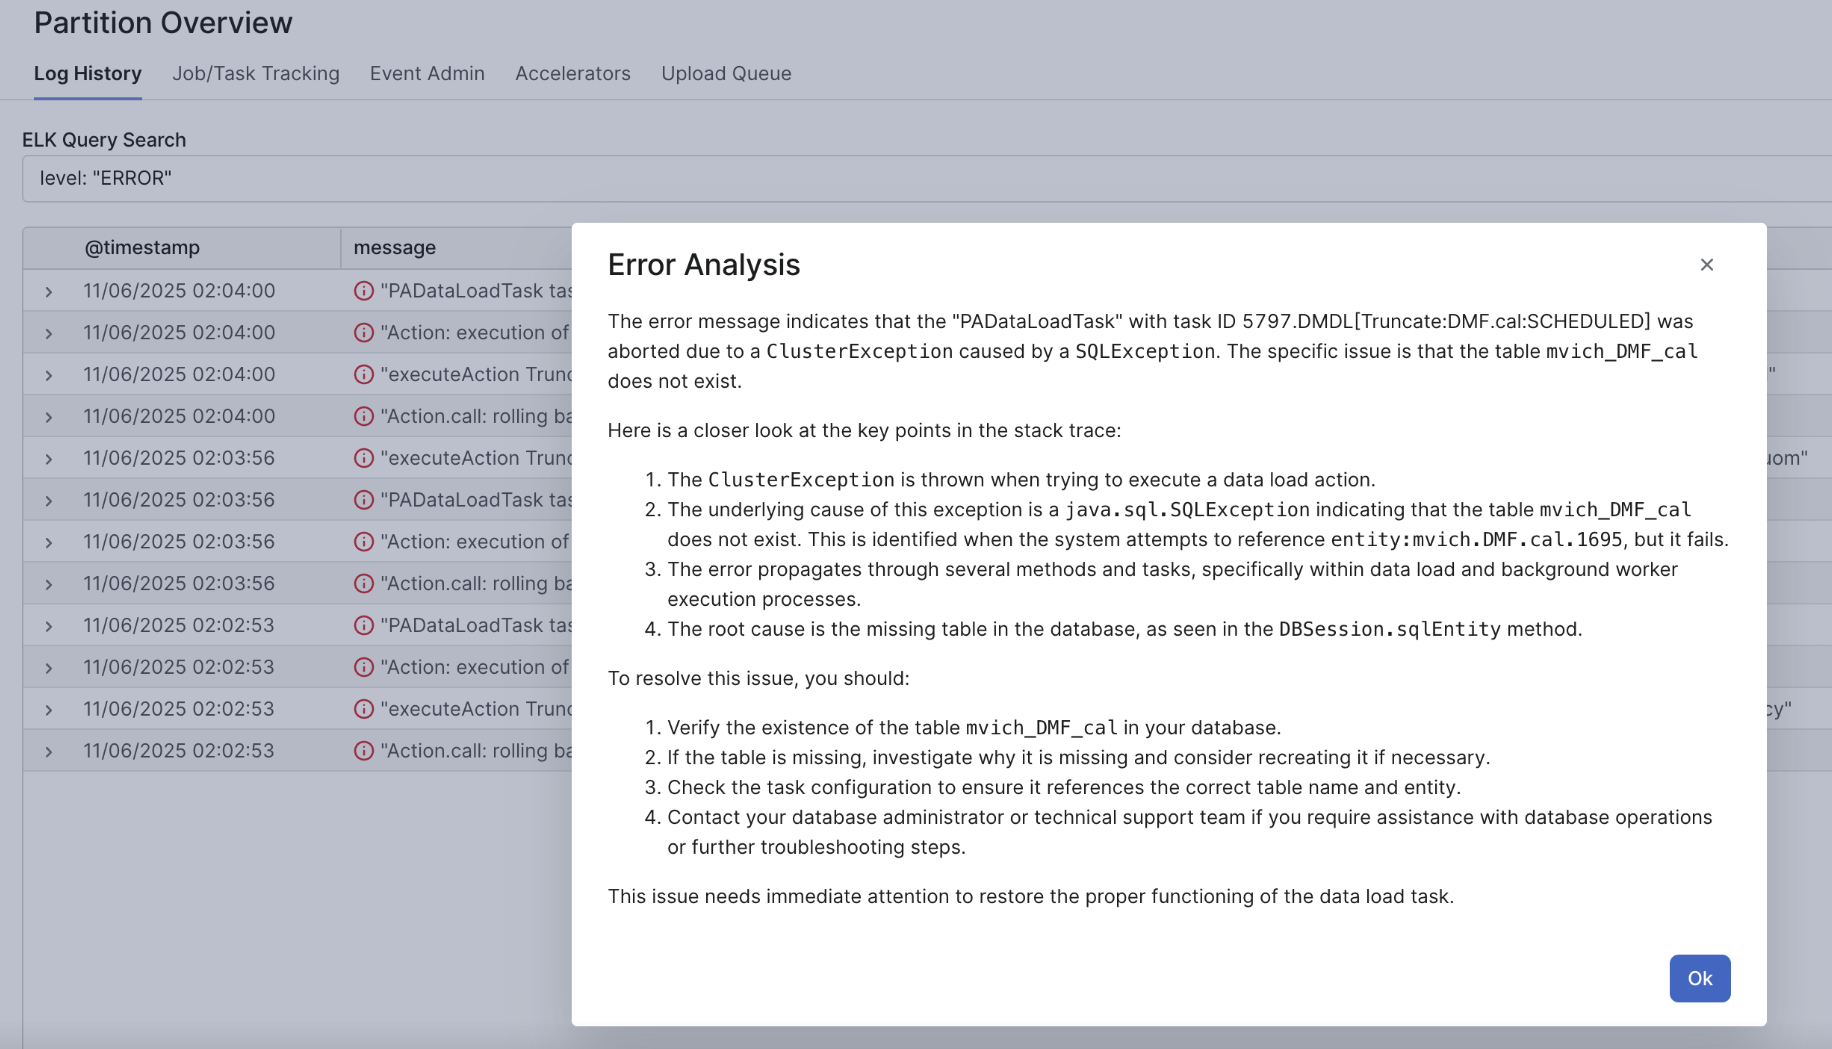The width and height of the screenshot is (1832, 1049).
Task: Expand the first 02:03:56 log row
Action: point(49,459)
